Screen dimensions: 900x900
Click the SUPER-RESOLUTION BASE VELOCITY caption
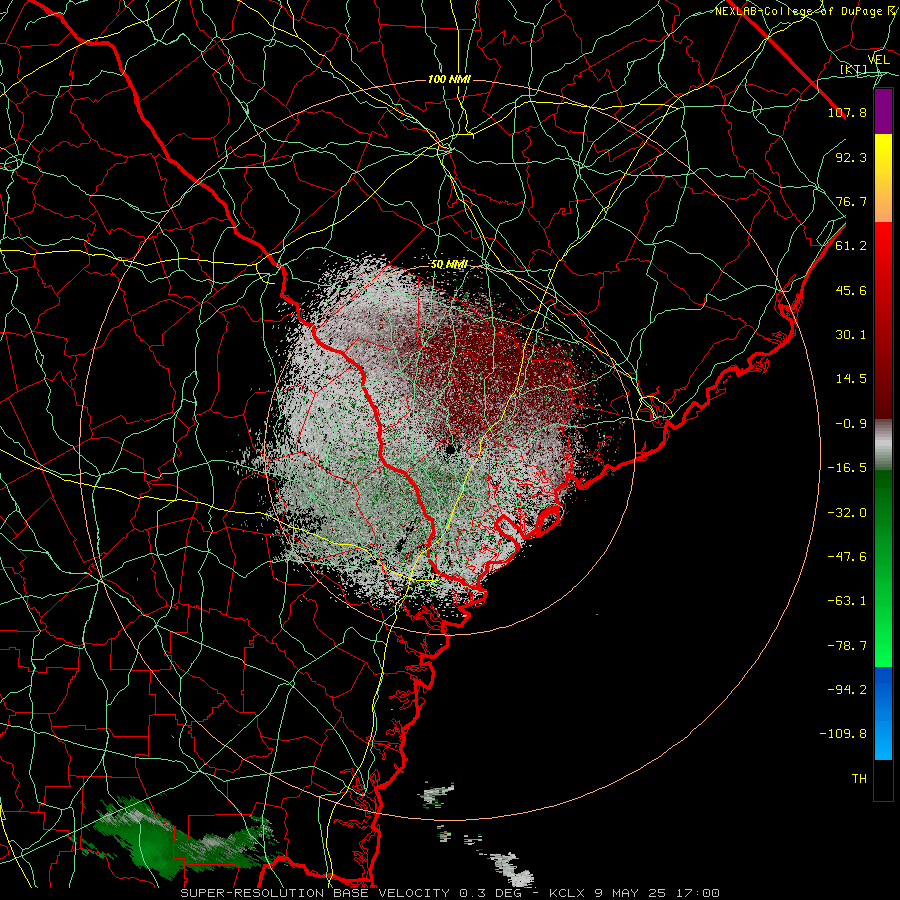tap(315, 893)
